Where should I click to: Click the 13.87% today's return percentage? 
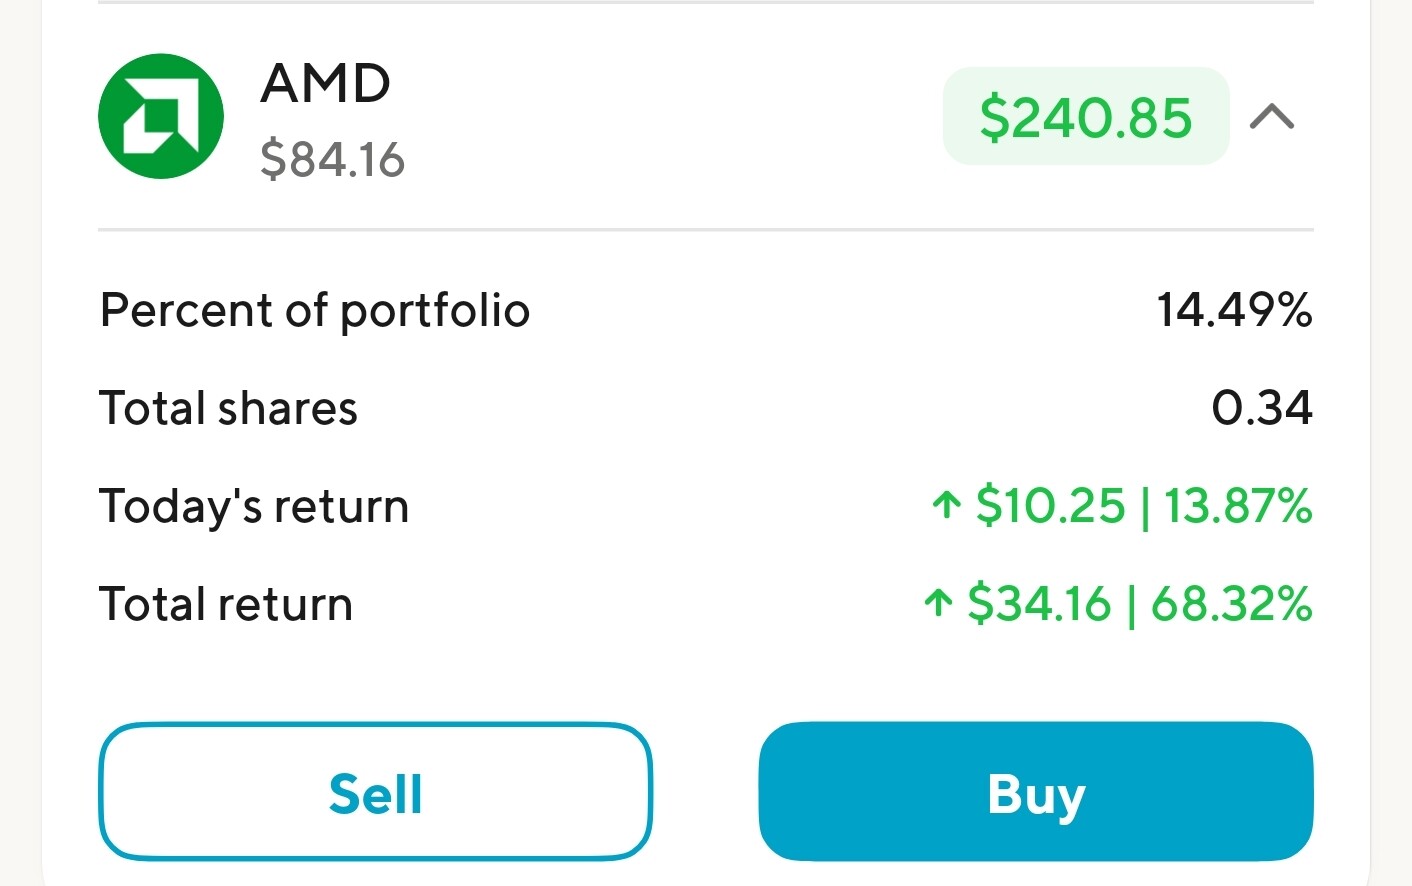pos(1238,506)
